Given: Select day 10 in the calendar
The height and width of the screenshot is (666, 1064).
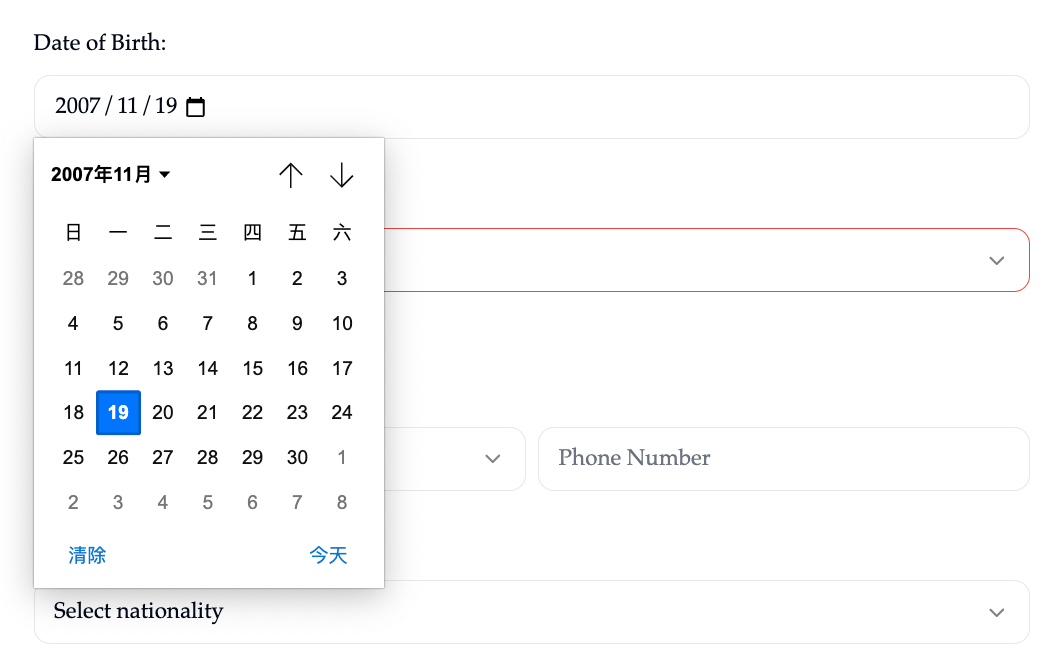Looking at the screenshot, I should (342, 323).
